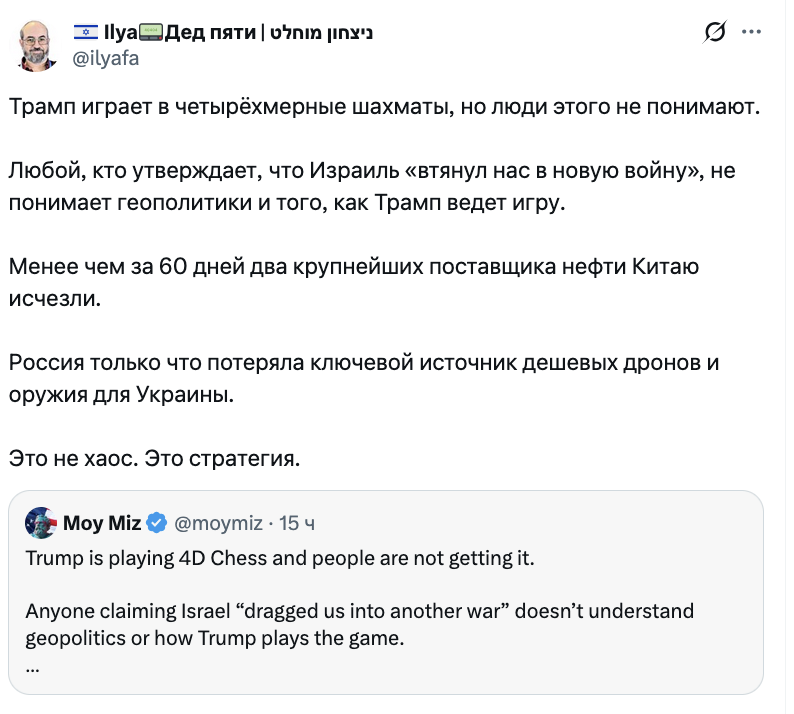Open the three-dot more options menu
The image size is (794, 714).
click(x=751, y=33)
